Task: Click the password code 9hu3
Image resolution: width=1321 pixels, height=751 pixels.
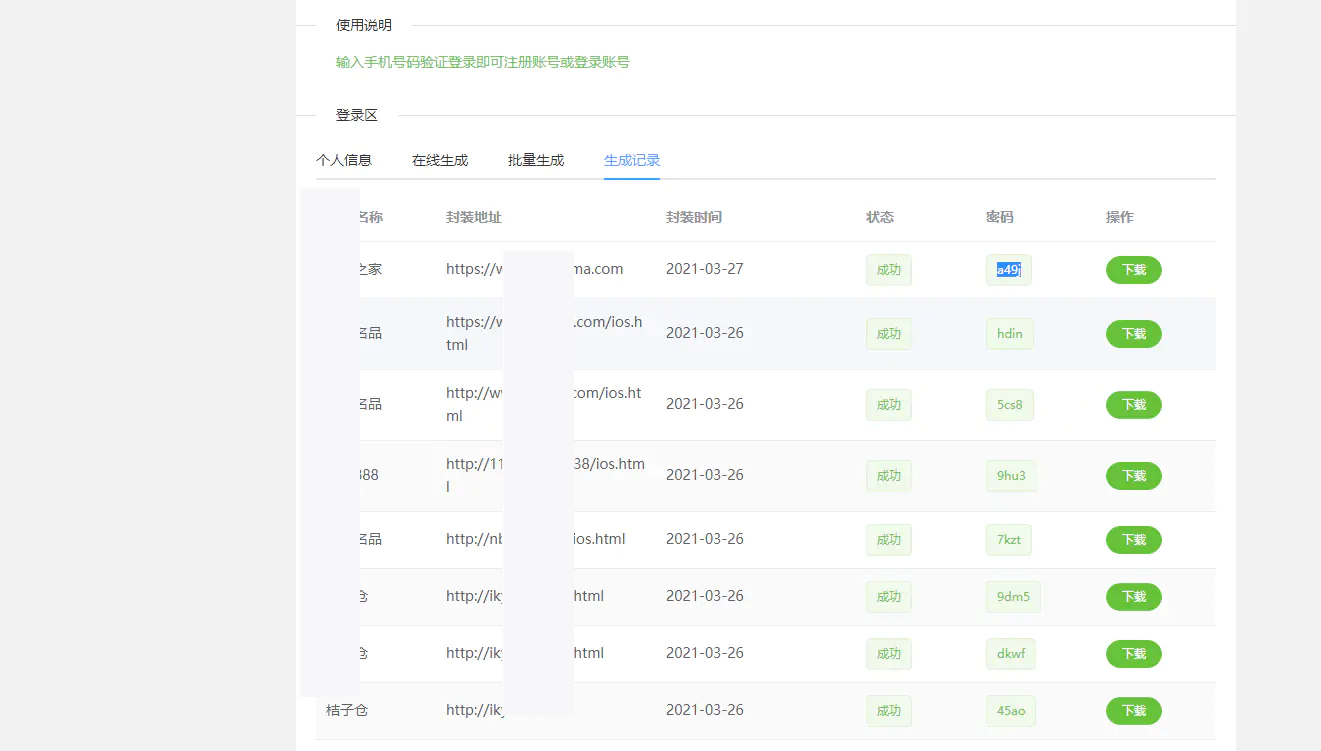Action: pyautogui.click(x=1010, y=476)
